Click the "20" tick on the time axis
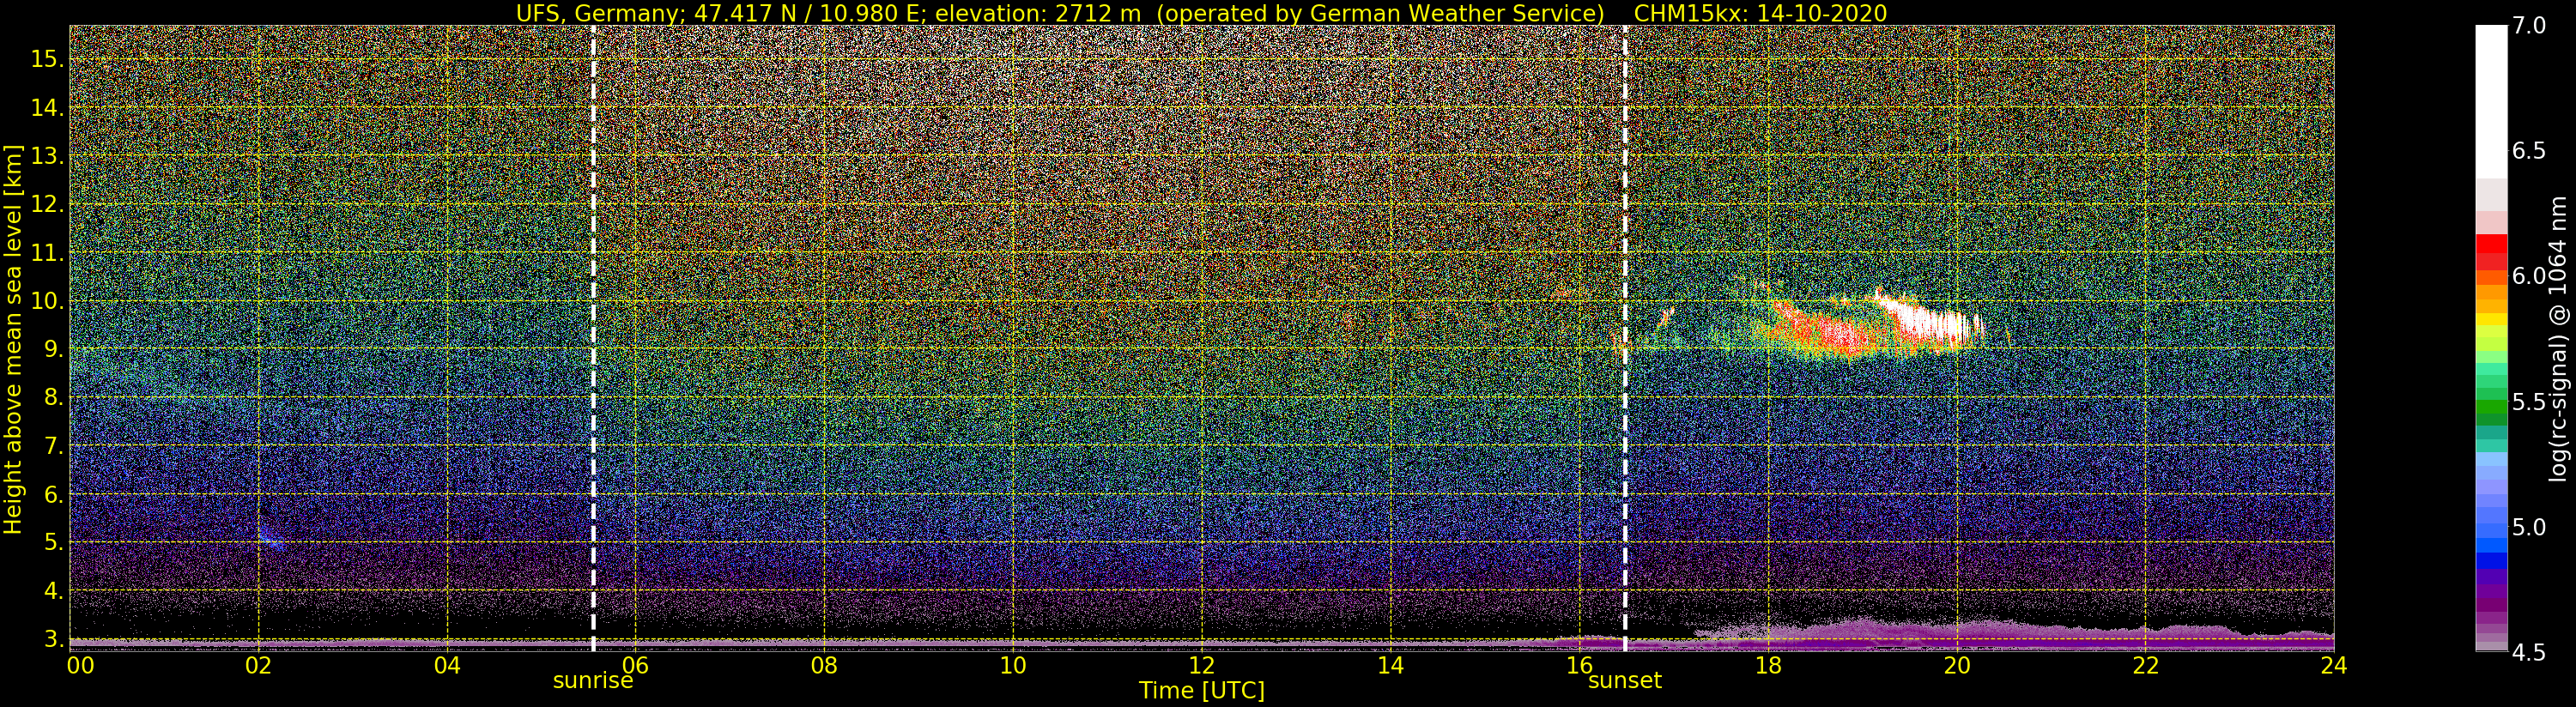 [1956, 665]
